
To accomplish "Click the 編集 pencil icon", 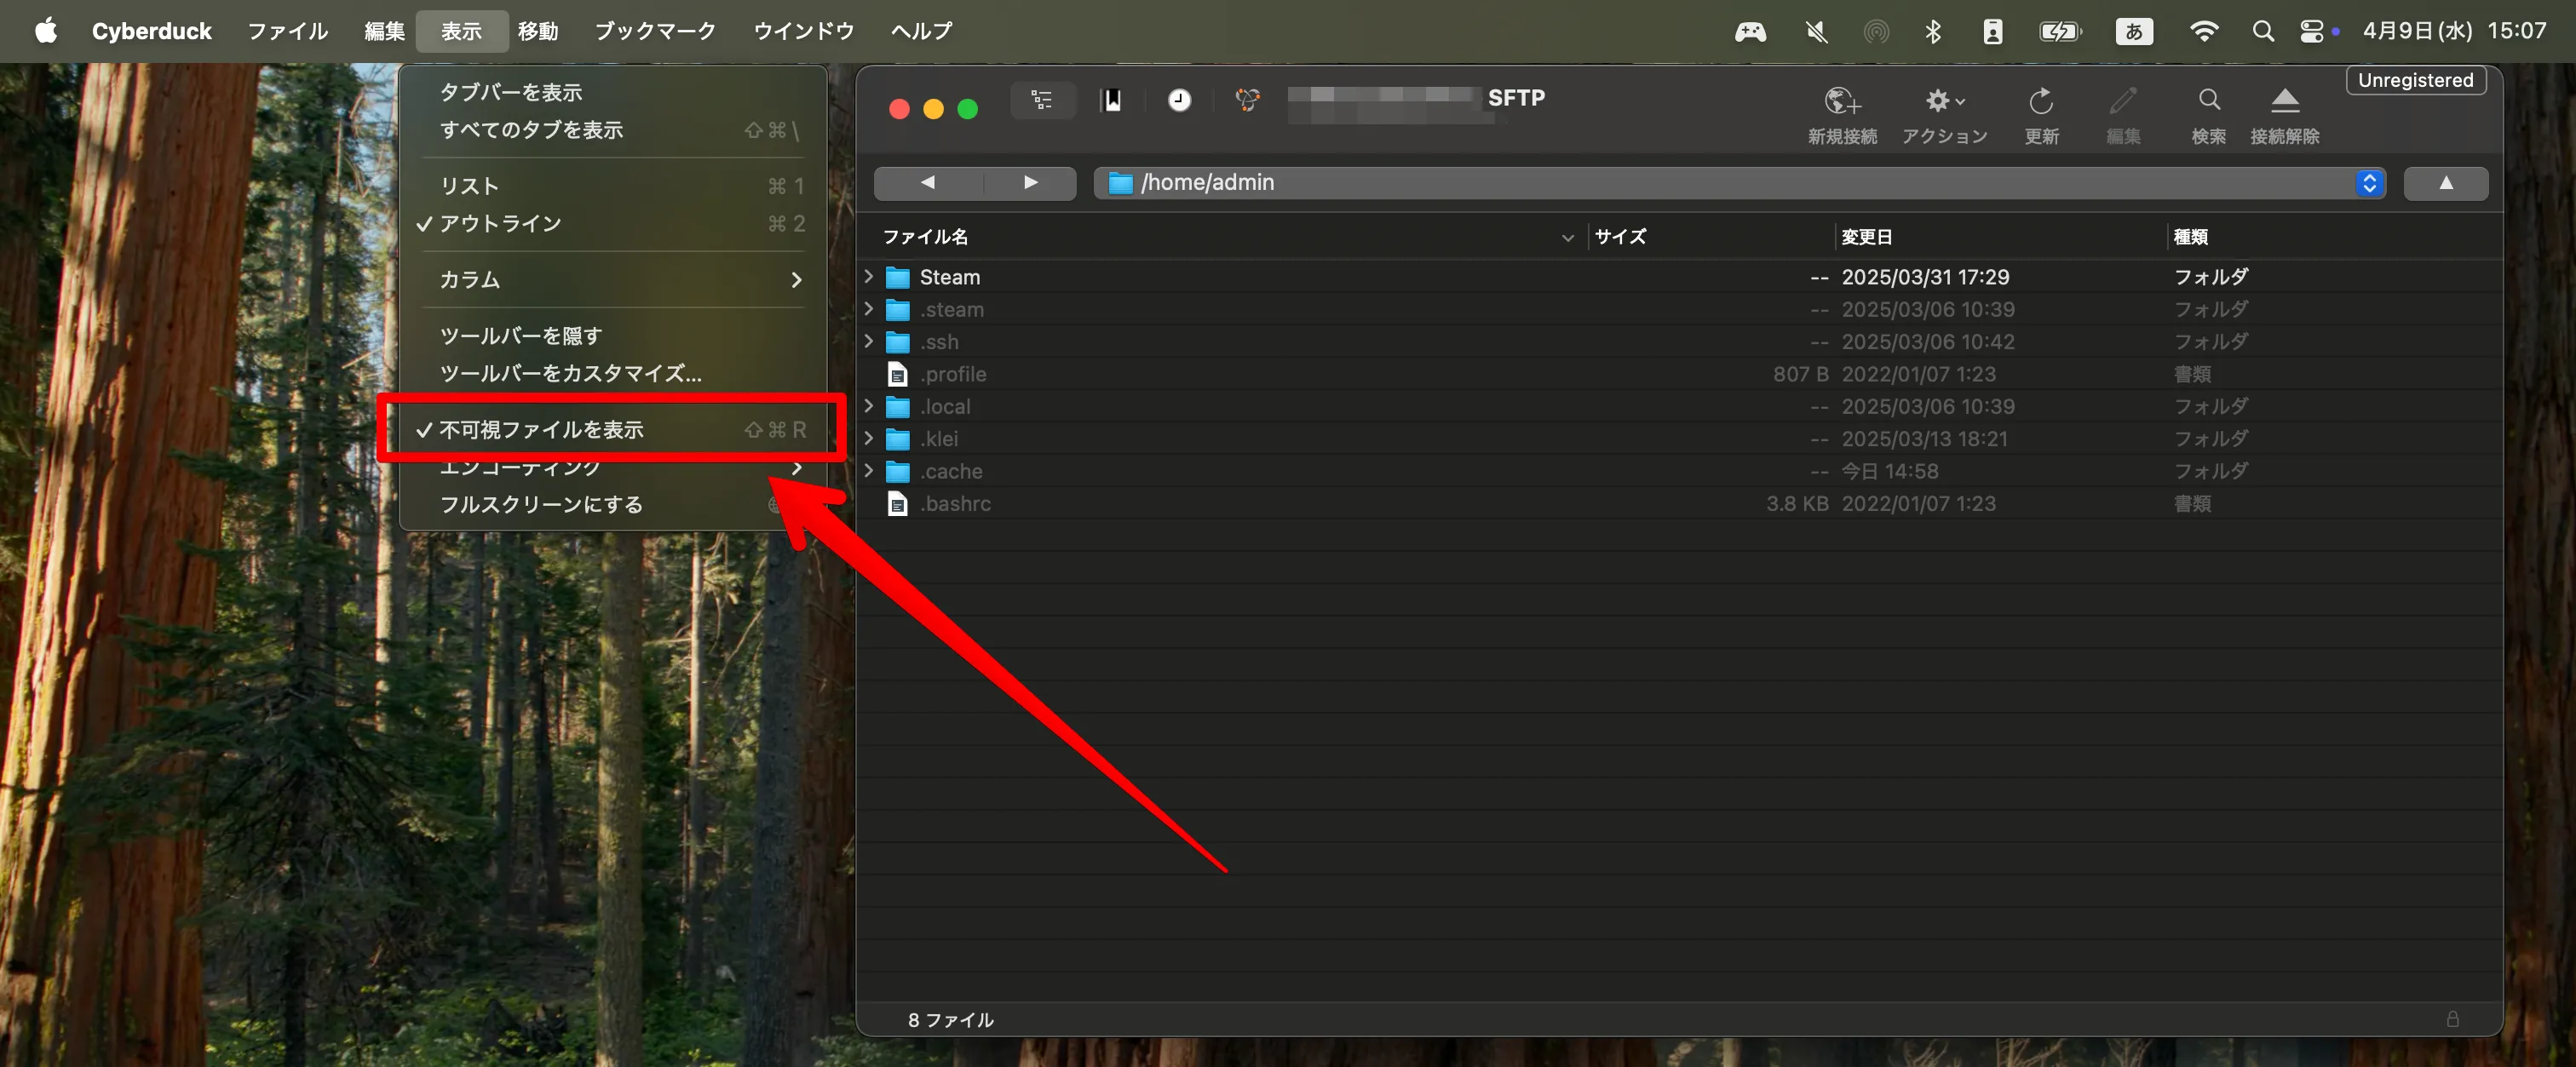I will (2123, 101).
